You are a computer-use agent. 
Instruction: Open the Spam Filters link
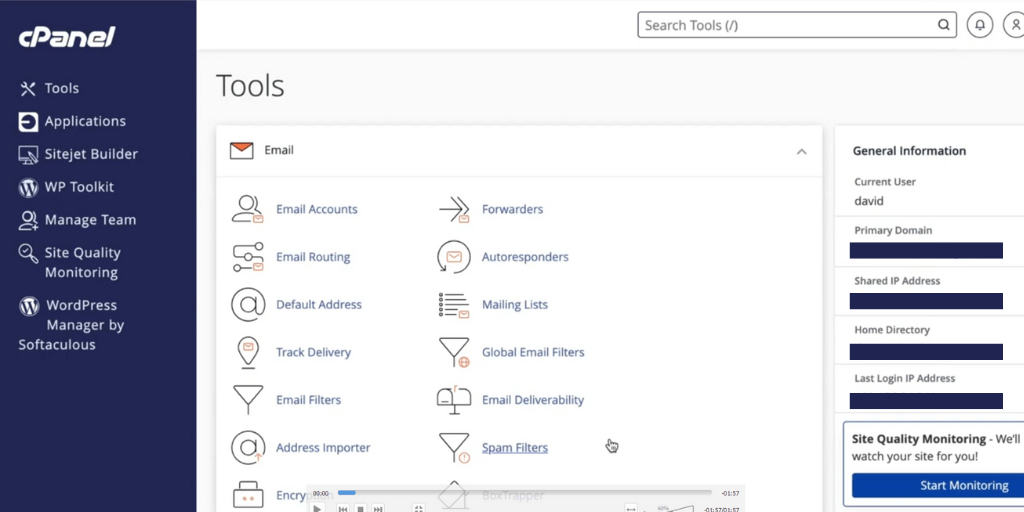pos(515,447)
